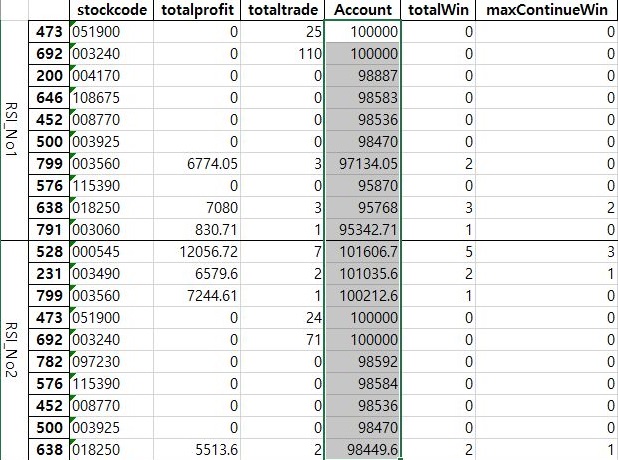
Task: Select Account value 101035.6
Action: coord(363,274)
